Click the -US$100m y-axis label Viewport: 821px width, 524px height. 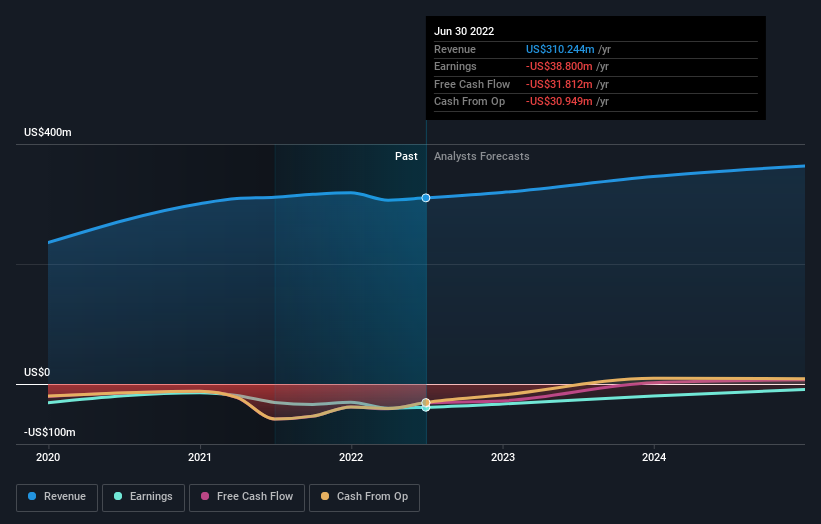pos(50,432)
